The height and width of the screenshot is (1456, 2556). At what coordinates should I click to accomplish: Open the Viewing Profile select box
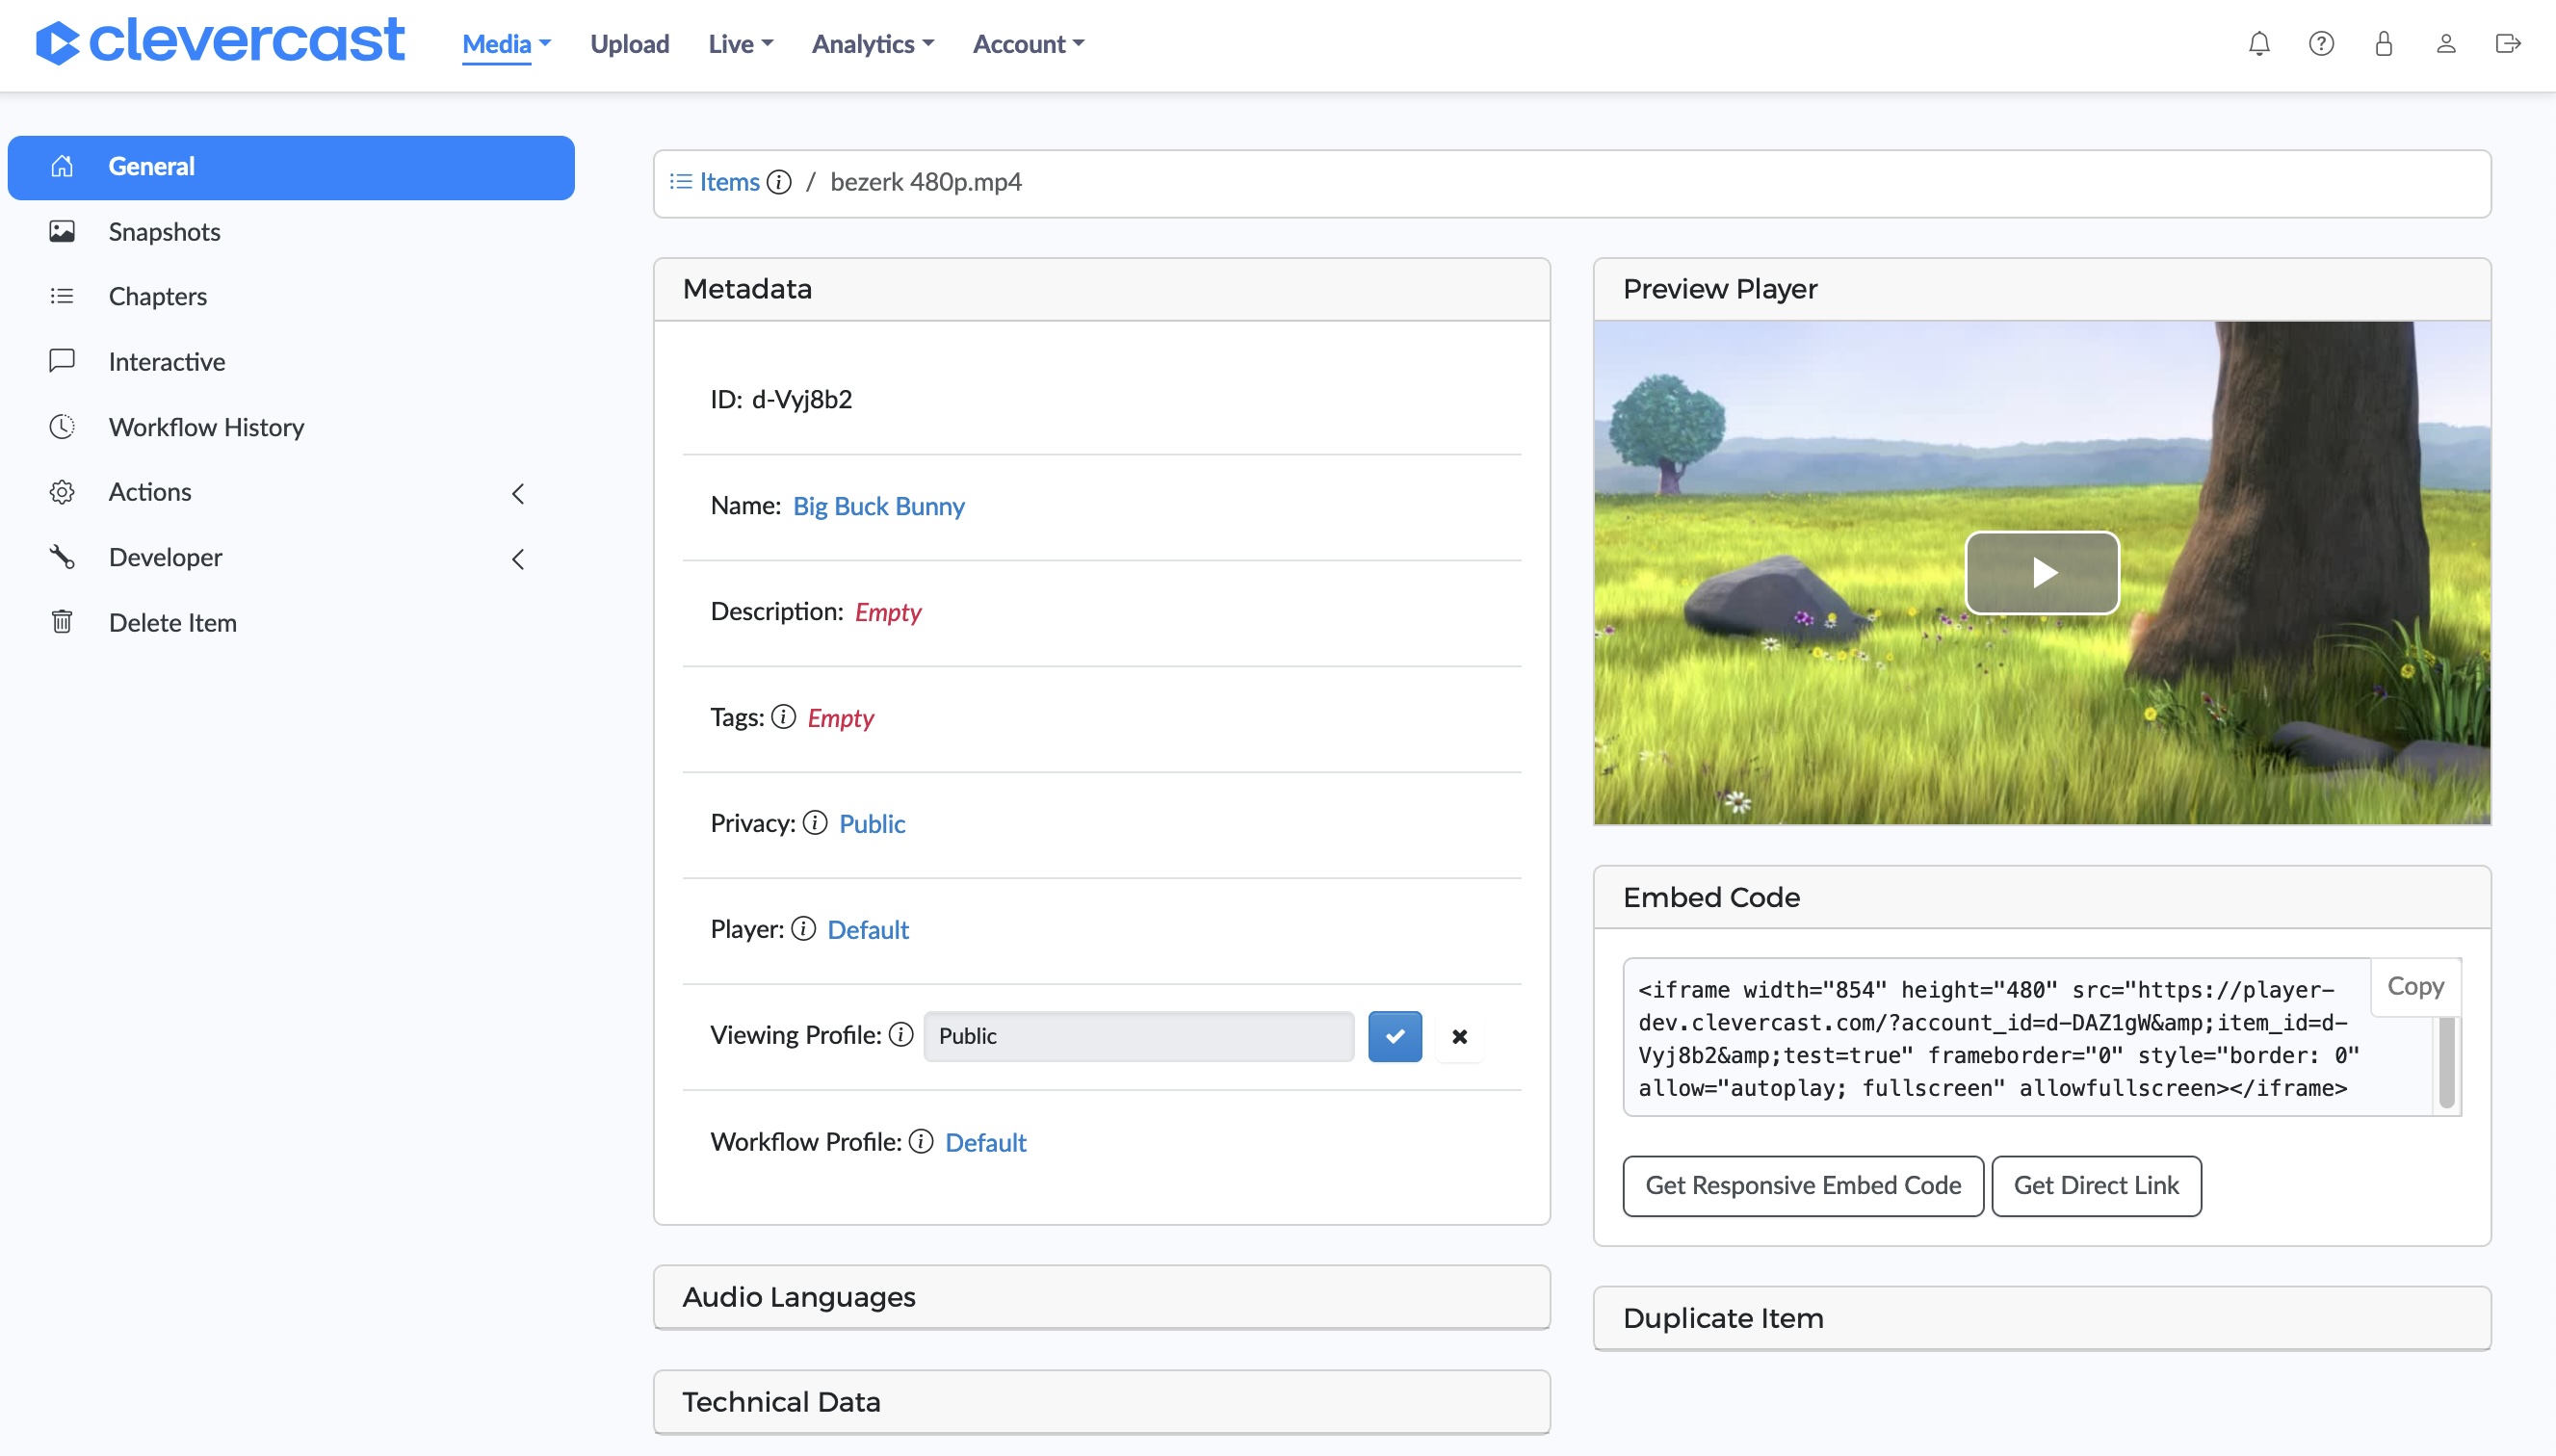click(x=1139, y=1036)
